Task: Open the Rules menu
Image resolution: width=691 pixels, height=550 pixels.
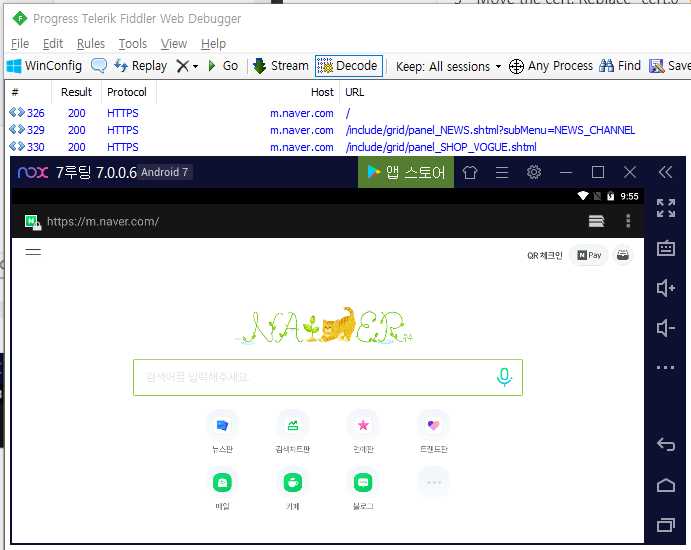Action: (91, 44)
